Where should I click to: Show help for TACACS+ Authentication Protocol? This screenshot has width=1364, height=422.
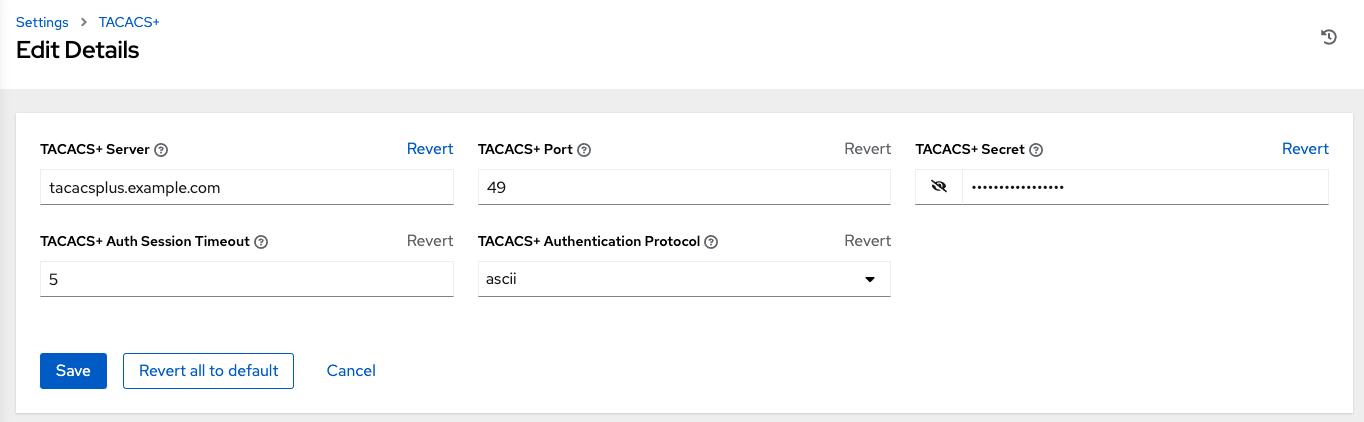point(711,242)
